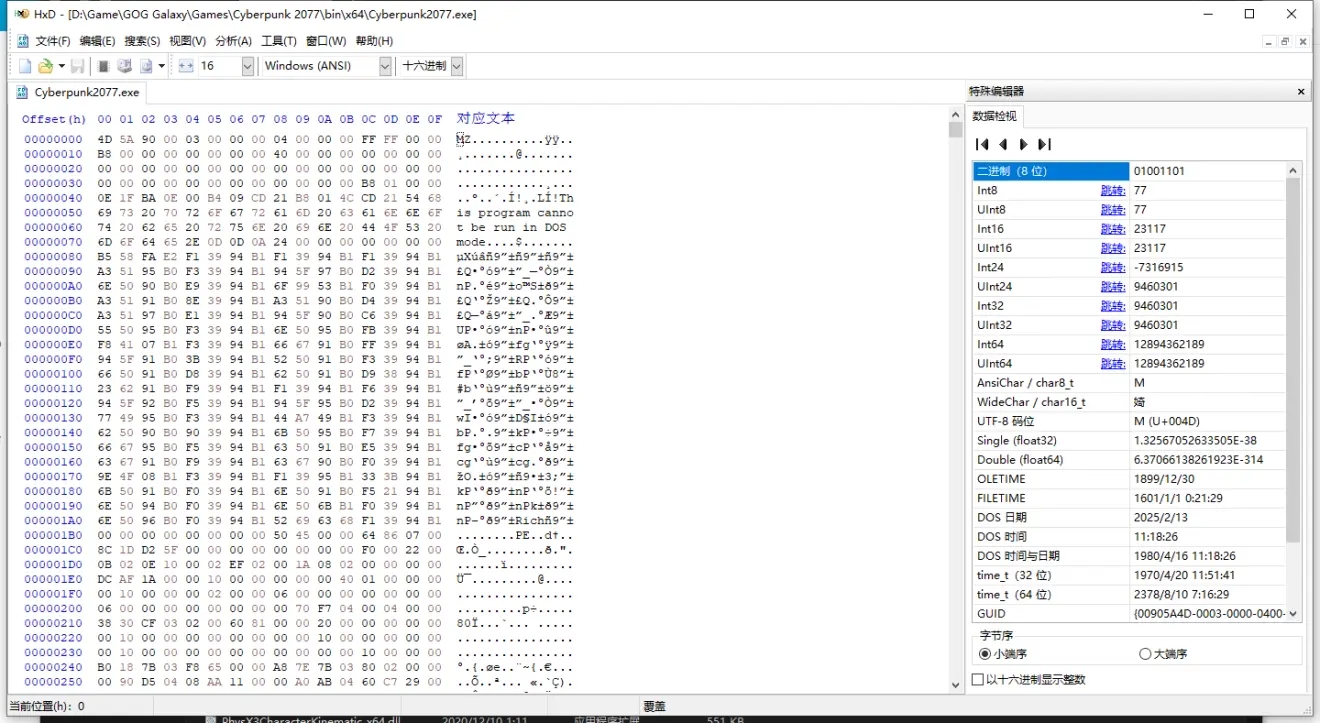Click the Open file folder icon

45,66
